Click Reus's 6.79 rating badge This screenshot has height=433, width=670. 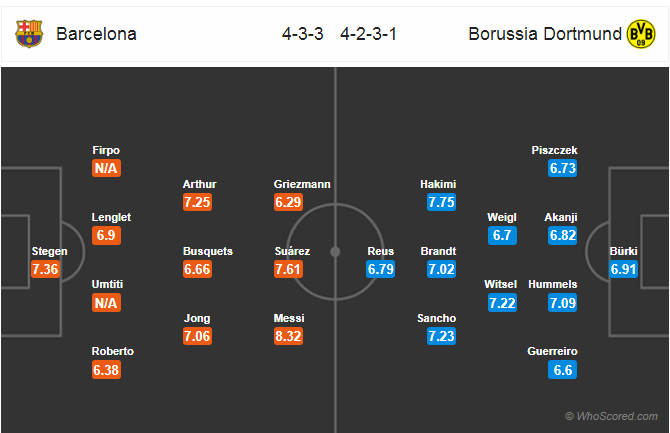pyautogui.click(x=380, y=269)
